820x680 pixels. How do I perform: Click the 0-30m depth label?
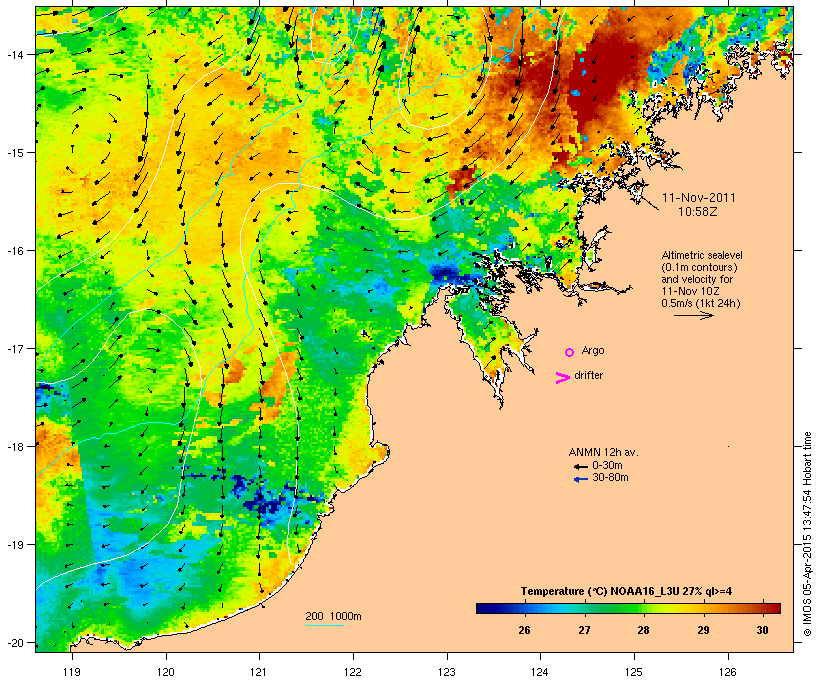tap(607, 466)
